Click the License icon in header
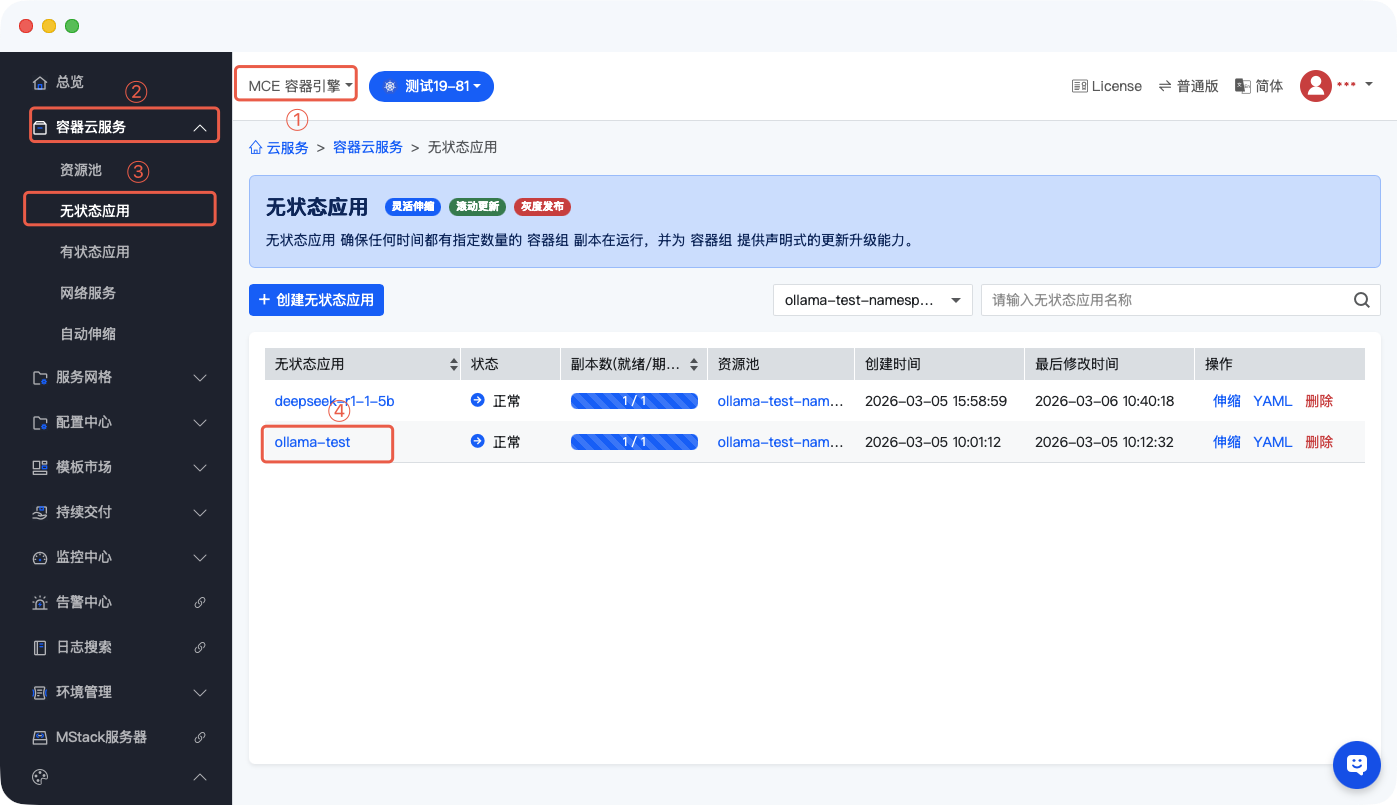 [x=1079, y=86]
